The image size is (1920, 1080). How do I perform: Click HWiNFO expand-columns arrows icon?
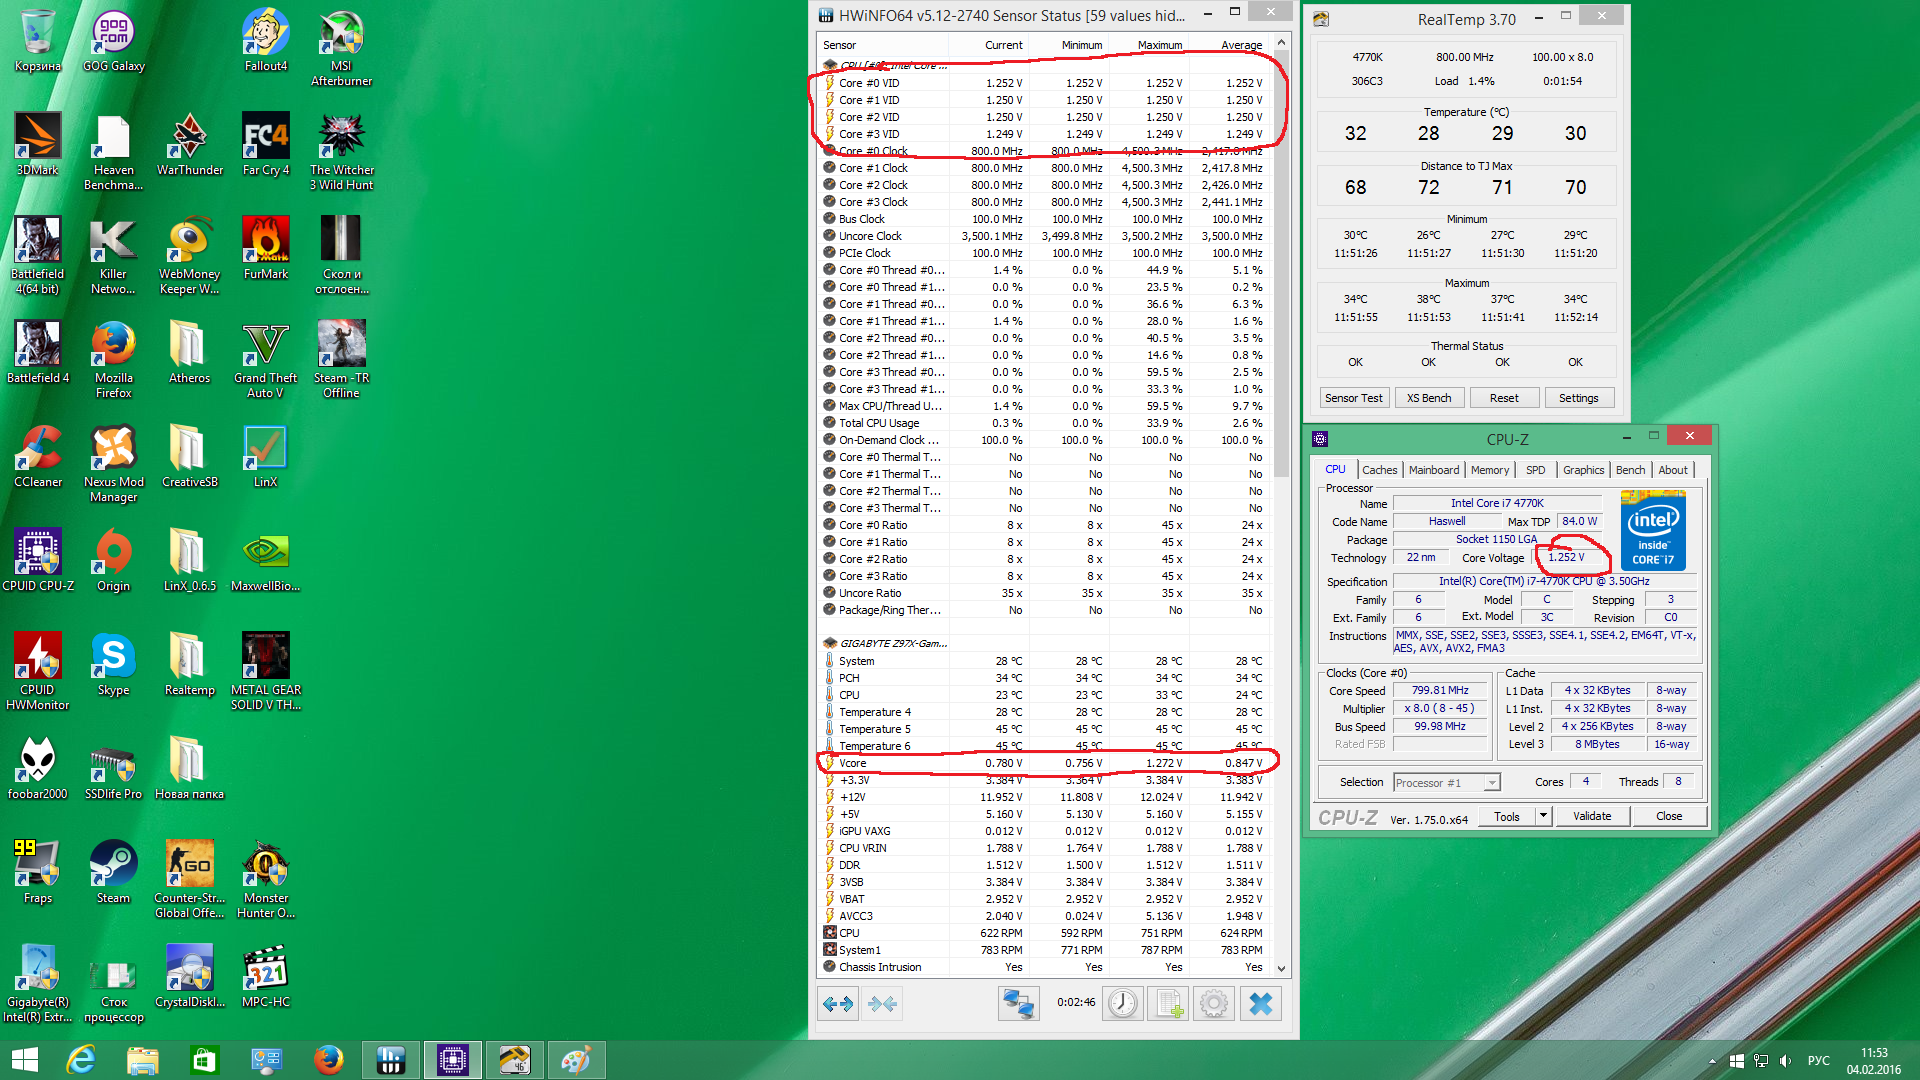pos(838,1003)
